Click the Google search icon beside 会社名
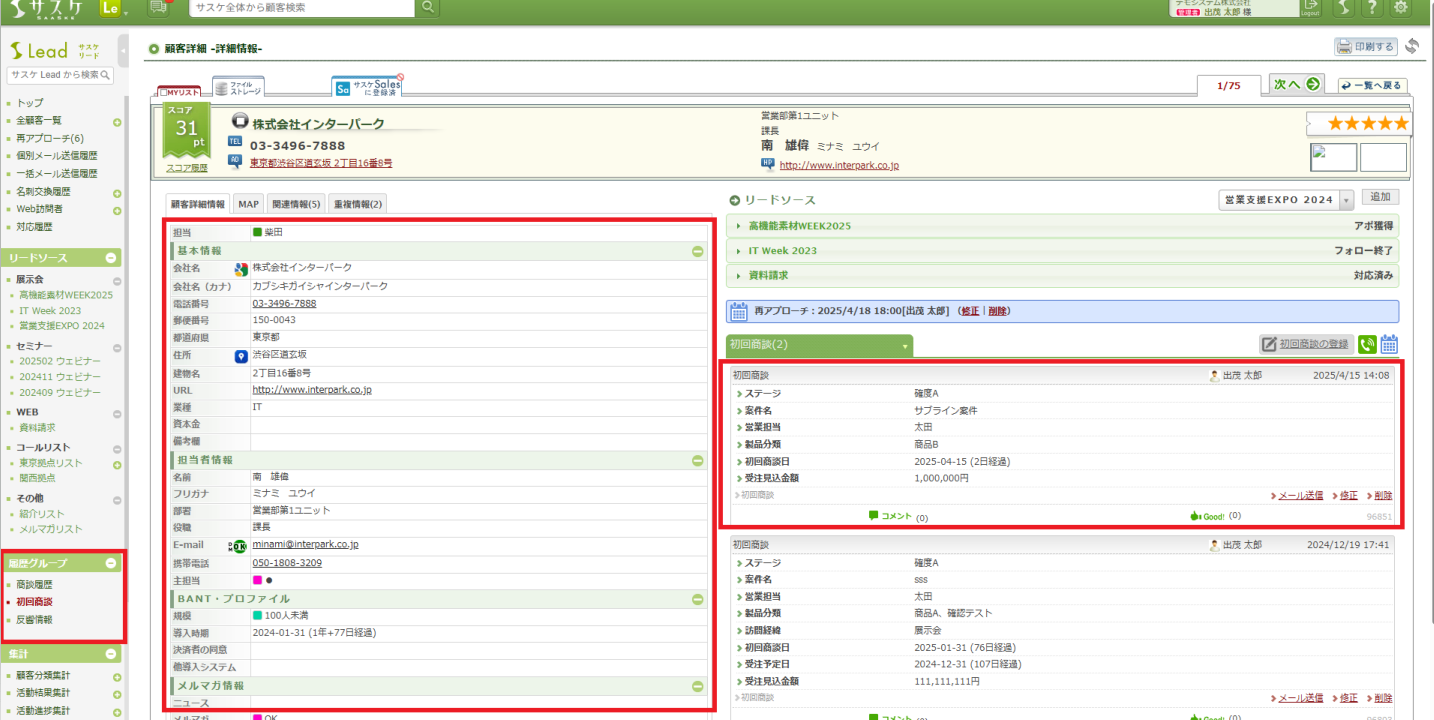The width and height of the screenshot is (1434, 720). 241,269
